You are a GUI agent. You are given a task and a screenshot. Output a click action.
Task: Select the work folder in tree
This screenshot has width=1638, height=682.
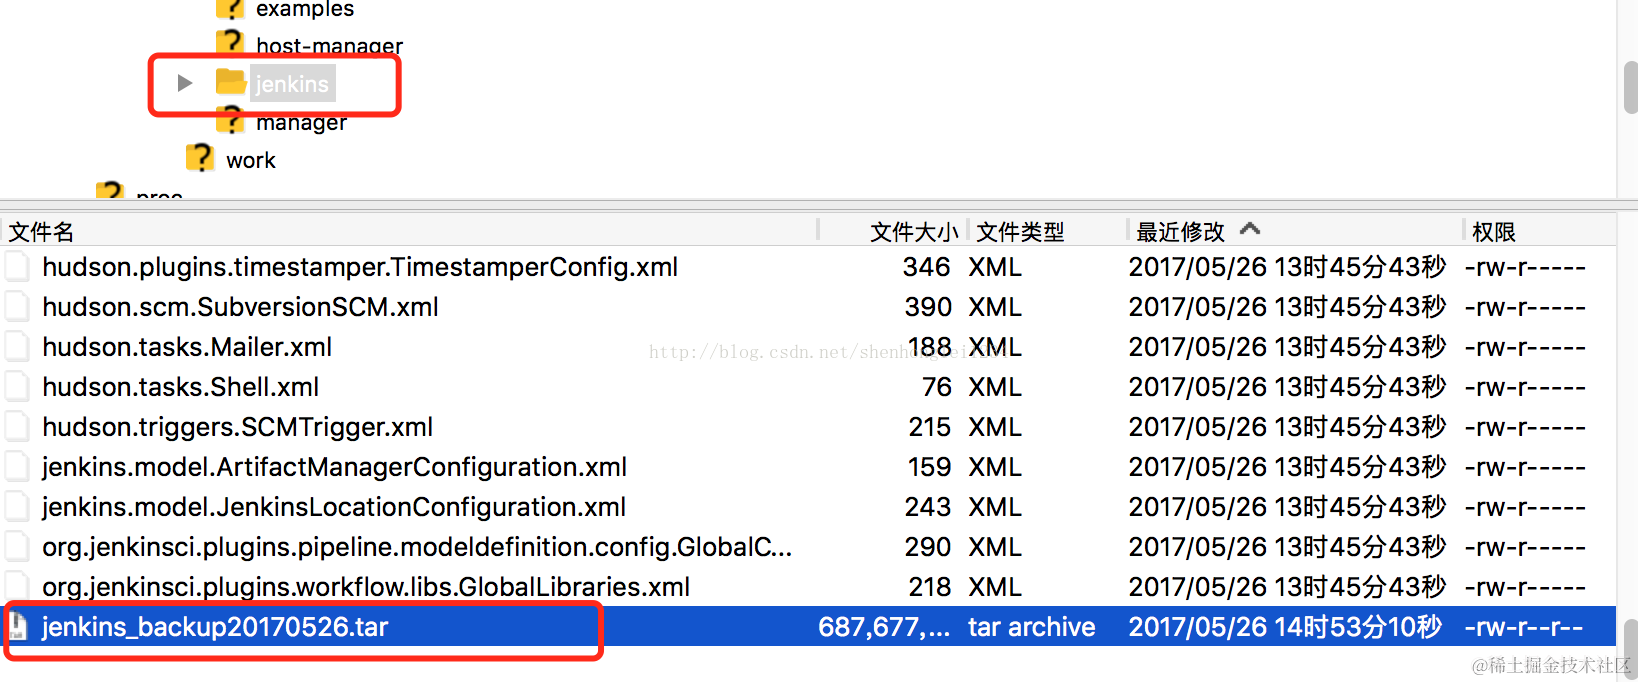click(x=251, y=160)
